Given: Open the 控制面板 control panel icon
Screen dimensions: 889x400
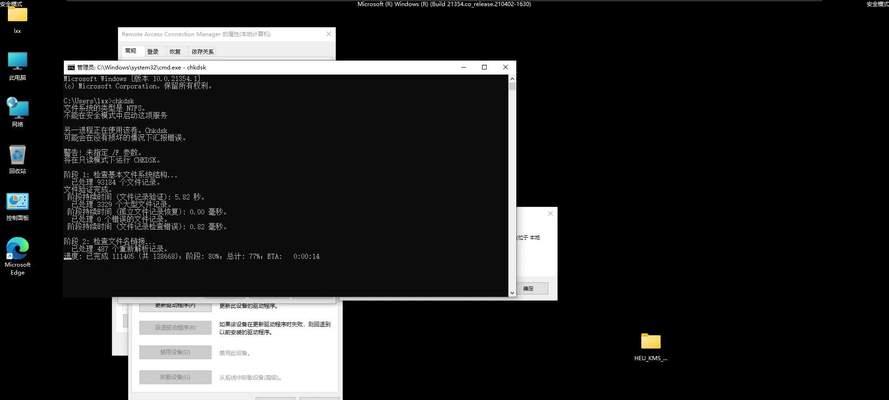Looking at the screenshot, I should 17,206.
